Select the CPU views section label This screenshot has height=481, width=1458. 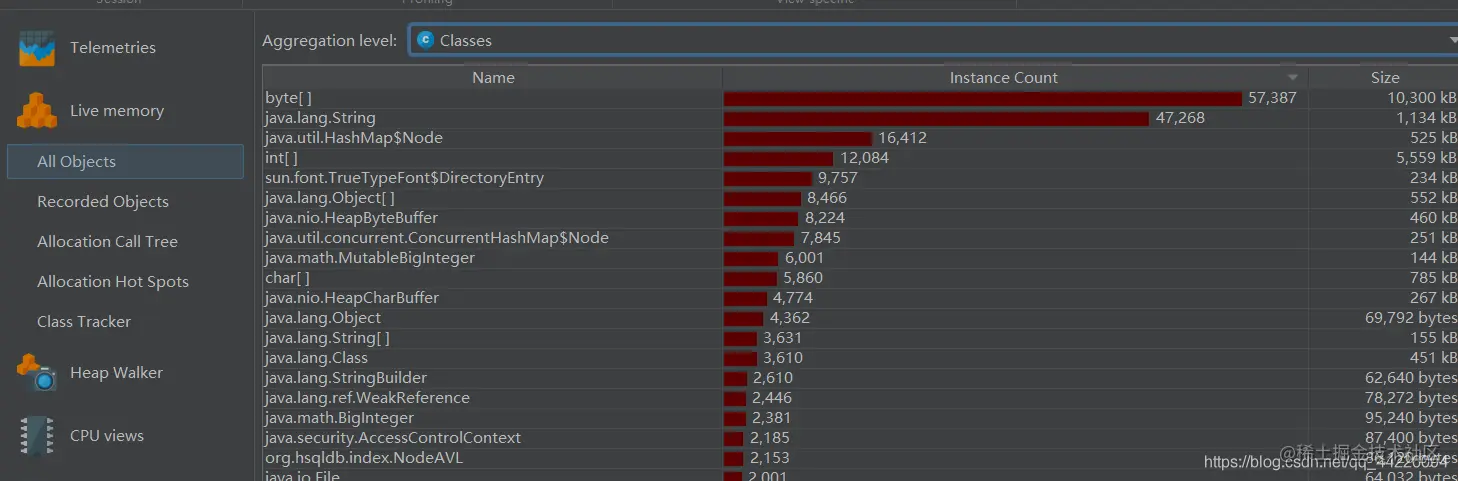tap(107, 436)
